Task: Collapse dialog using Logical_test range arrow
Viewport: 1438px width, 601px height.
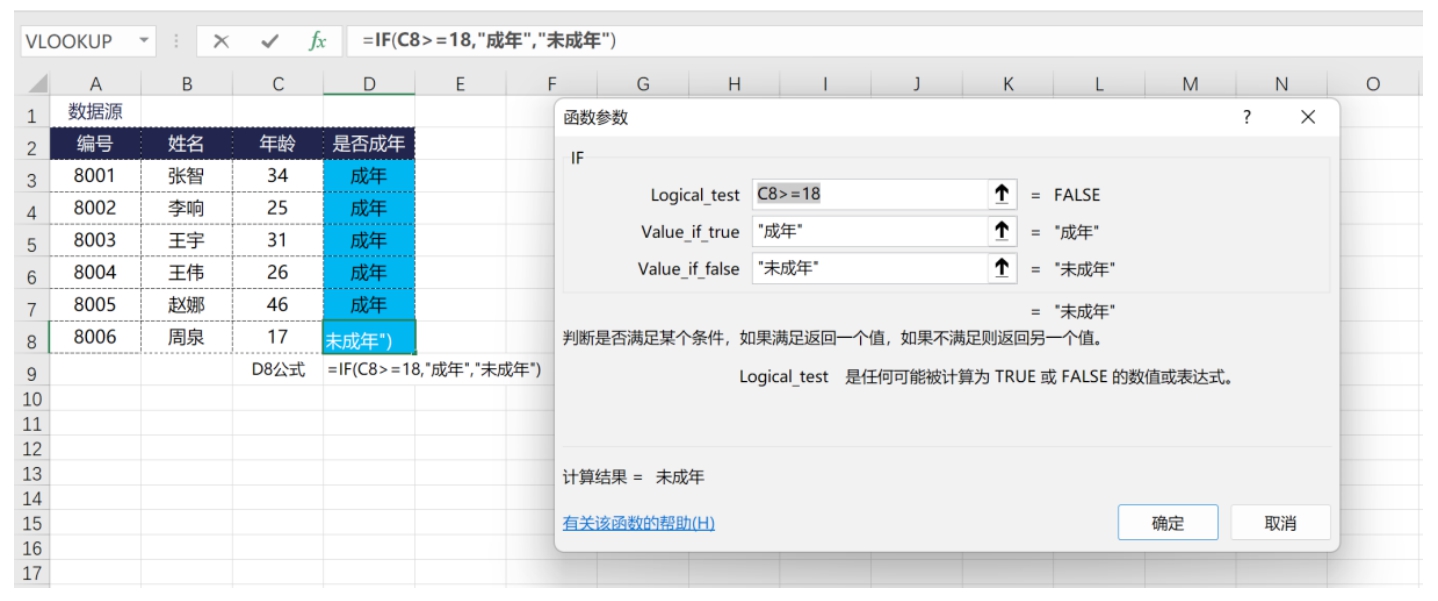Action: [x=1000, y=195]
